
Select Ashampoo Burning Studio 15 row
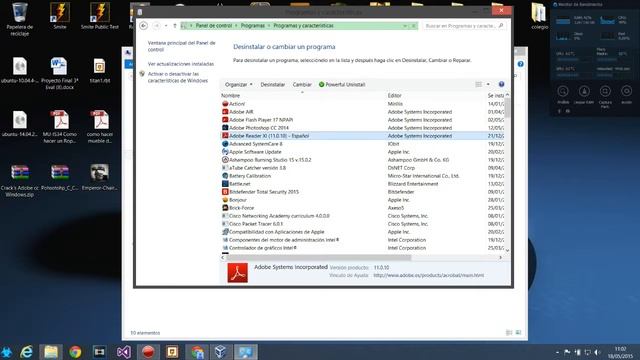(363, 160)
